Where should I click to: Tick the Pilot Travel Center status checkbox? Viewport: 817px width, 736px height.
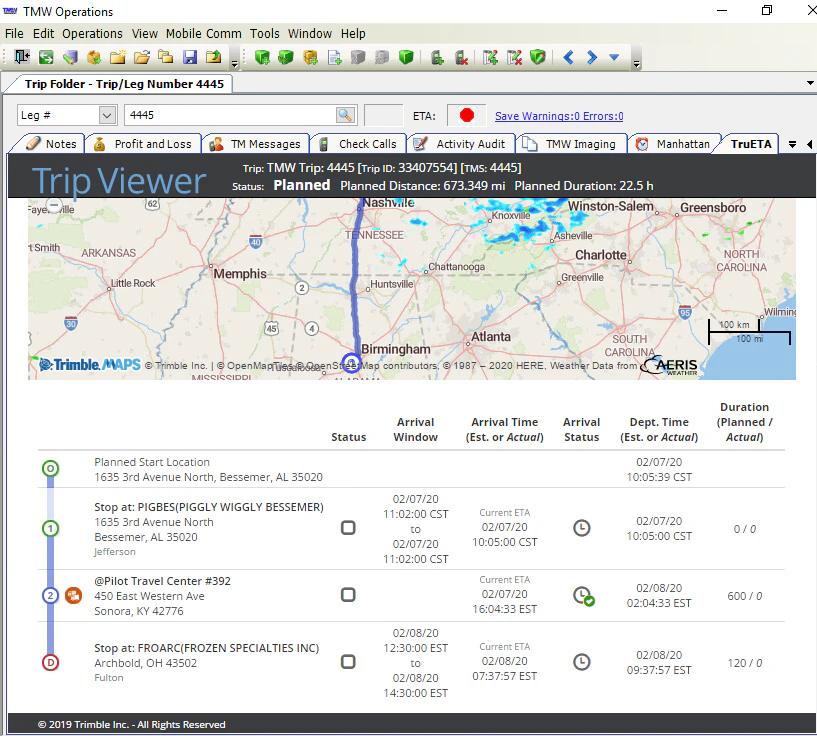click(x=348, y=595)
